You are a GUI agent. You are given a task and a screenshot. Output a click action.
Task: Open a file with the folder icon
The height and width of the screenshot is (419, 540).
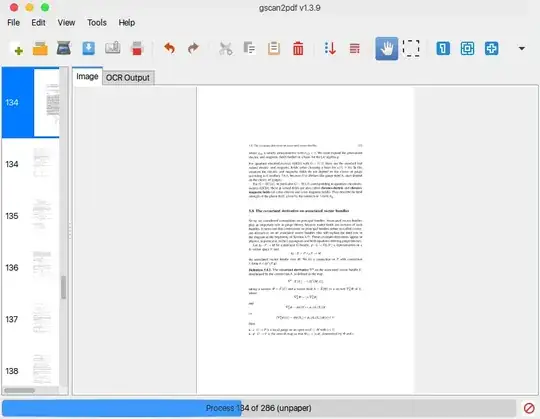click(x=40, y=49)
